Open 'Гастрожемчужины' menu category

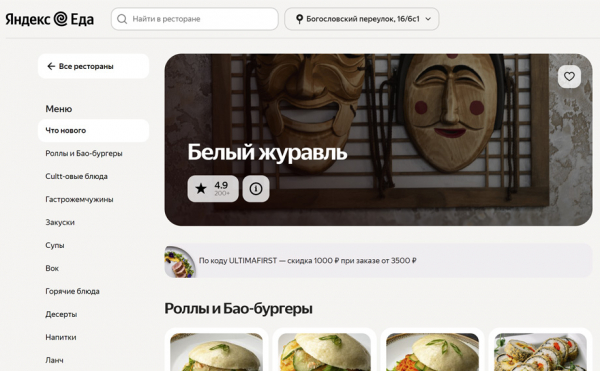(79, 199)
